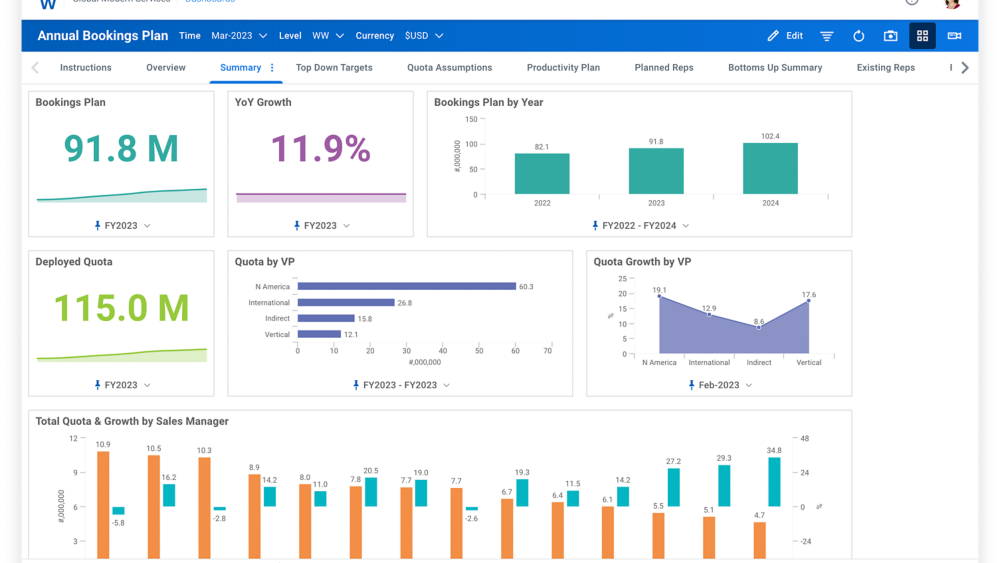
Task: Go to the Productivity Plan tab
Action: point(563,68)
